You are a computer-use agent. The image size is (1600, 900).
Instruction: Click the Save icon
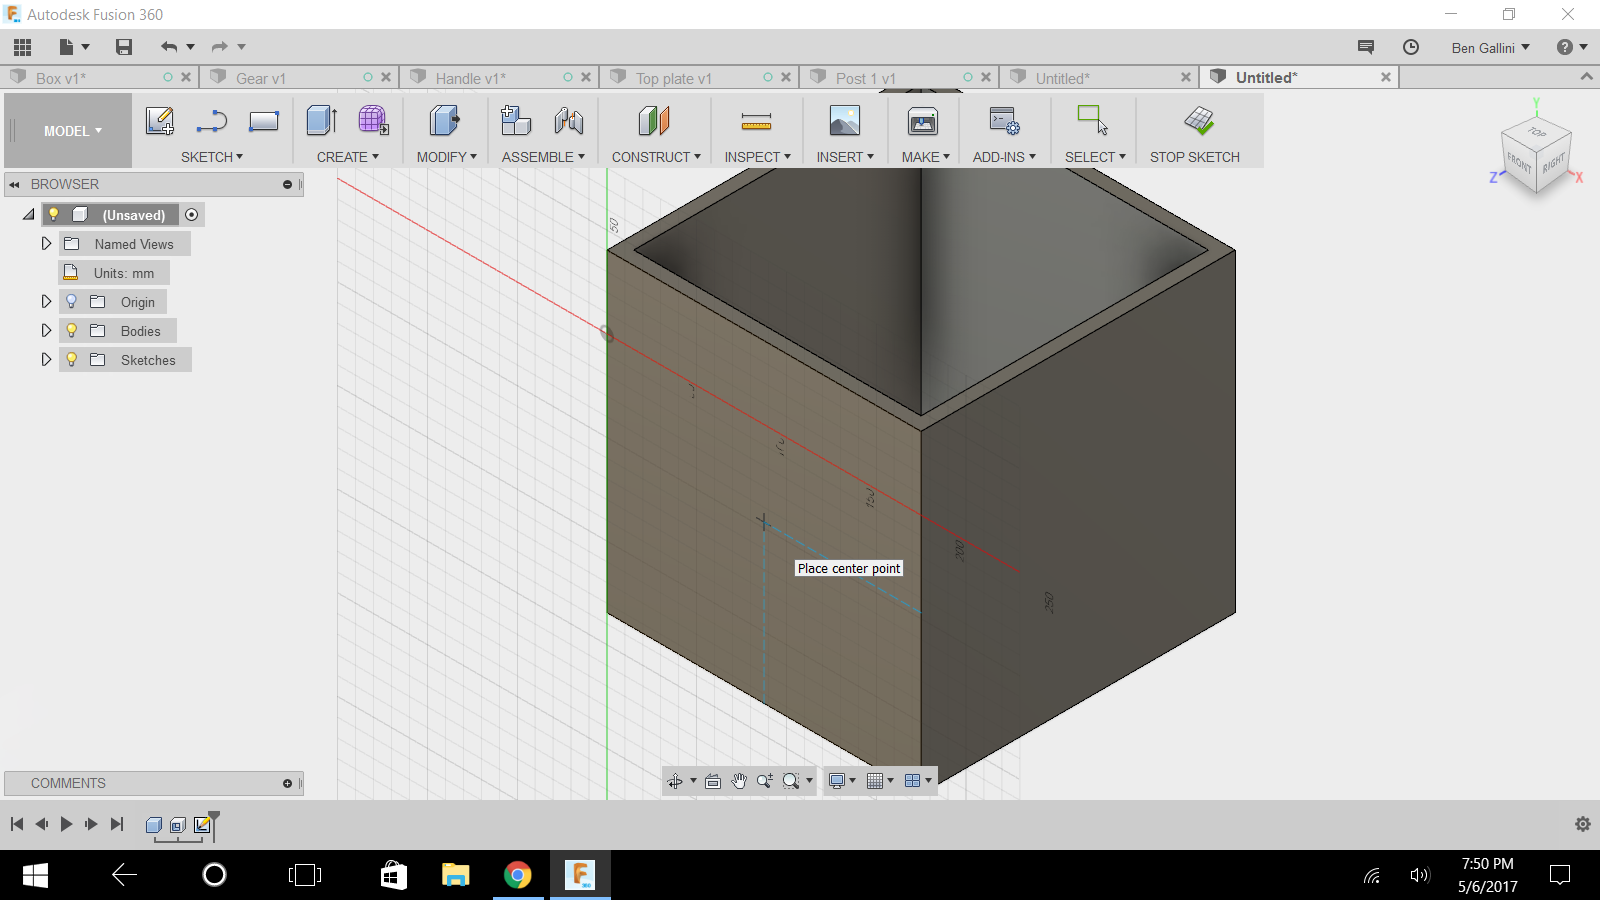(124, 47)
